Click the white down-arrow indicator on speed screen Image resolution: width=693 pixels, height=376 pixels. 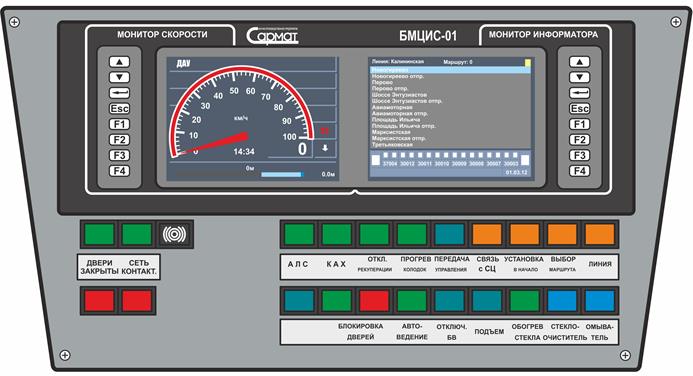pyautogui.click(x=325, y=148)
